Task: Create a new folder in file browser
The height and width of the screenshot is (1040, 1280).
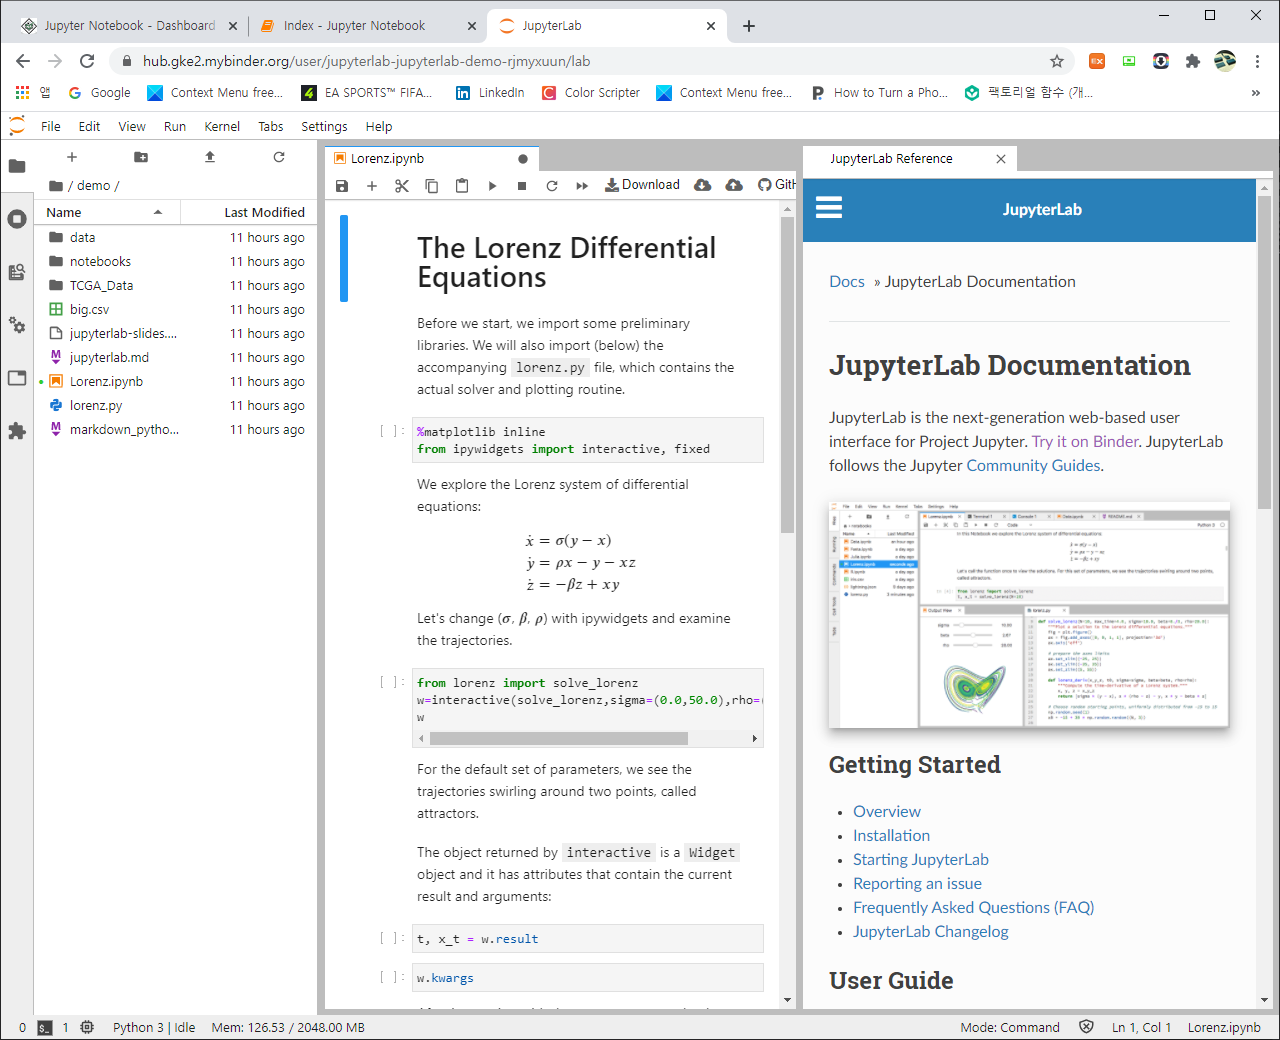Action: click(141, 157)
